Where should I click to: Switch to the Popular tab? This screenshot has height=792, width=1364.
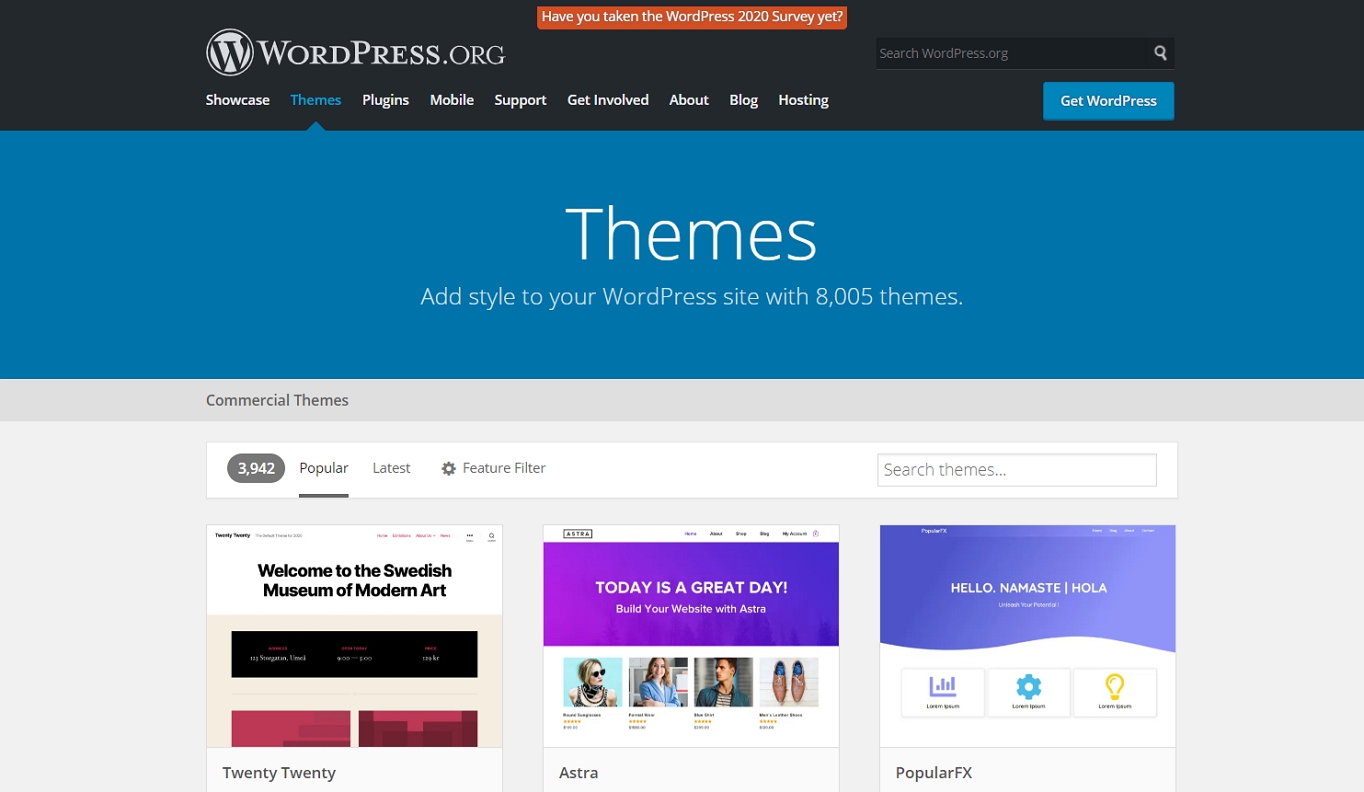tap(324, 468)
